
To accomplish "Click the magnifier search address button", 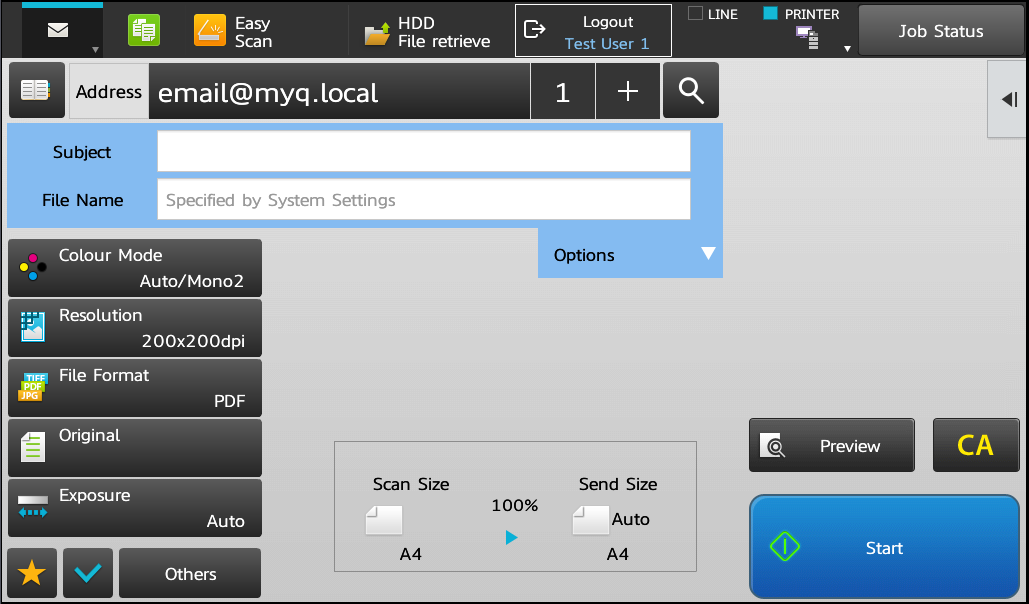I will coord(691,91).
